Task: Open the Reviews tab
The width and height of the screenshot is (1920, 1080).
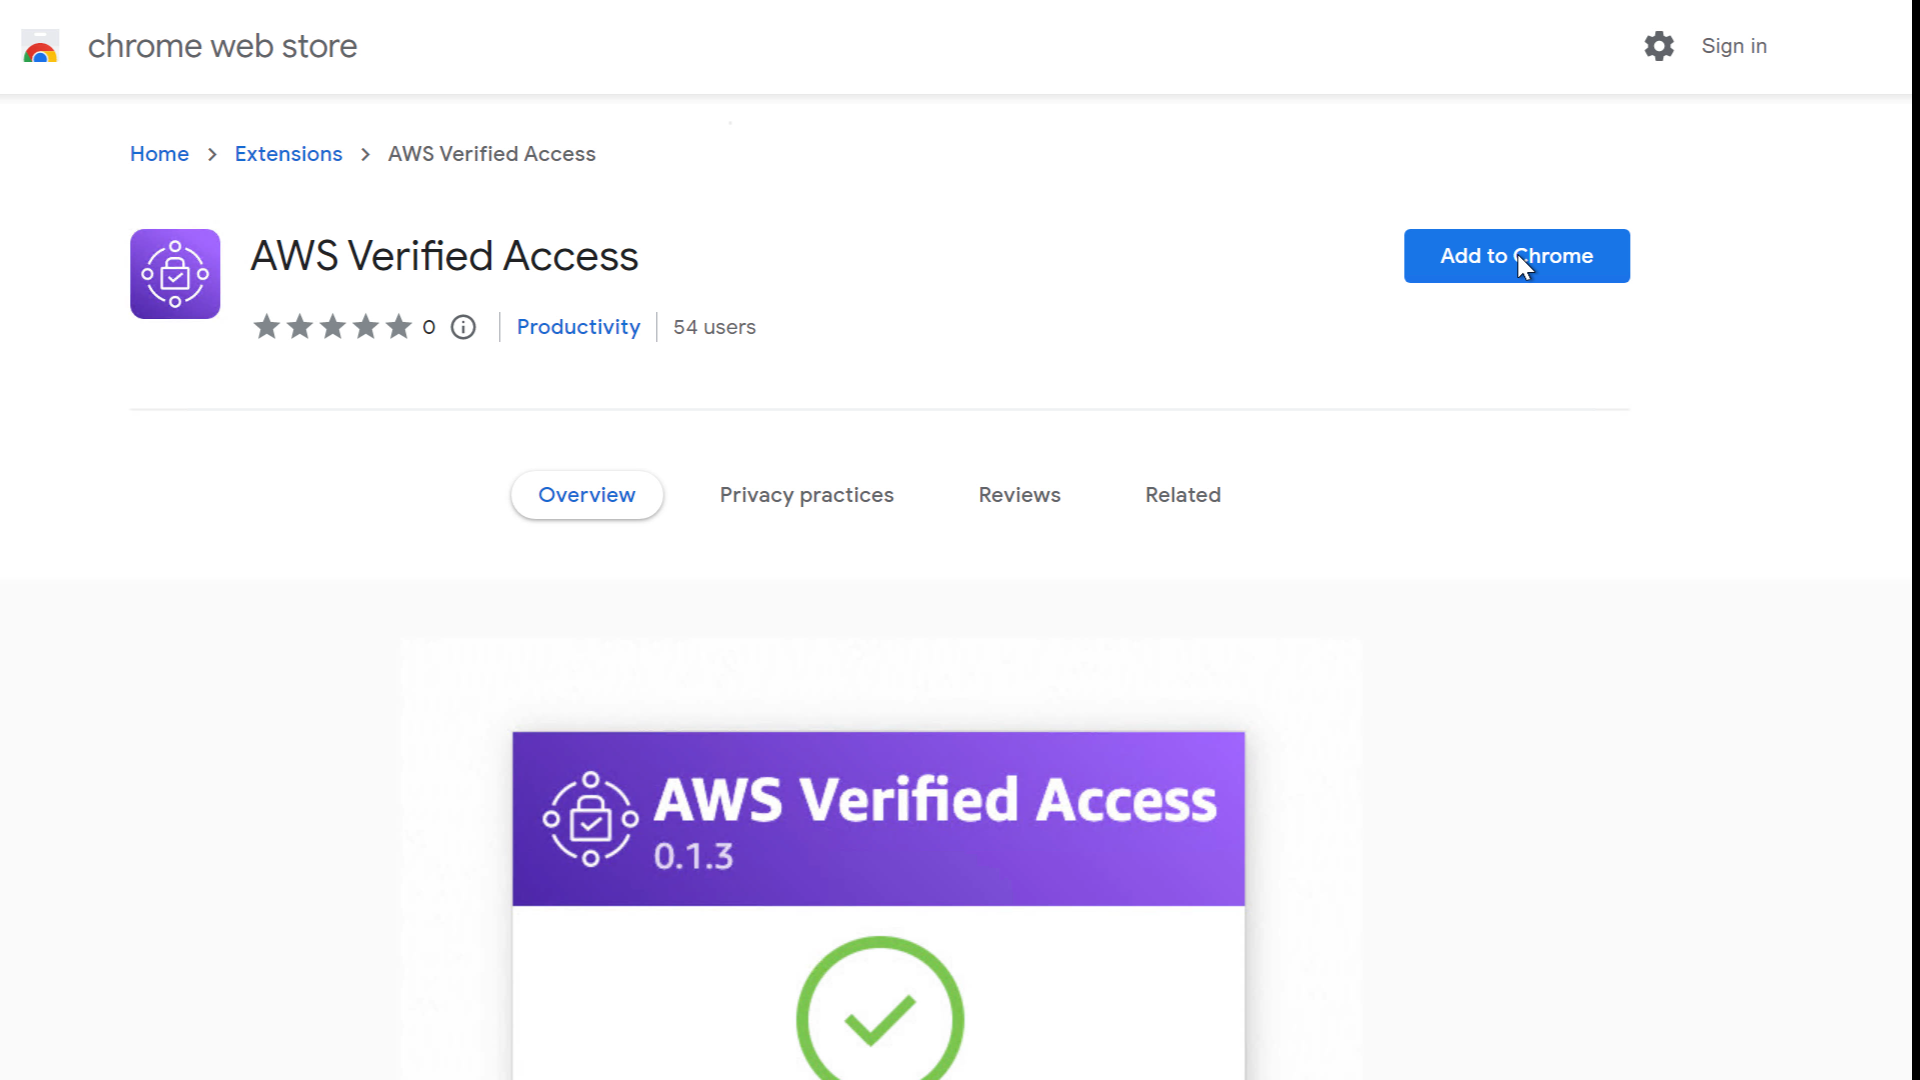Action: pos(1019,495)
